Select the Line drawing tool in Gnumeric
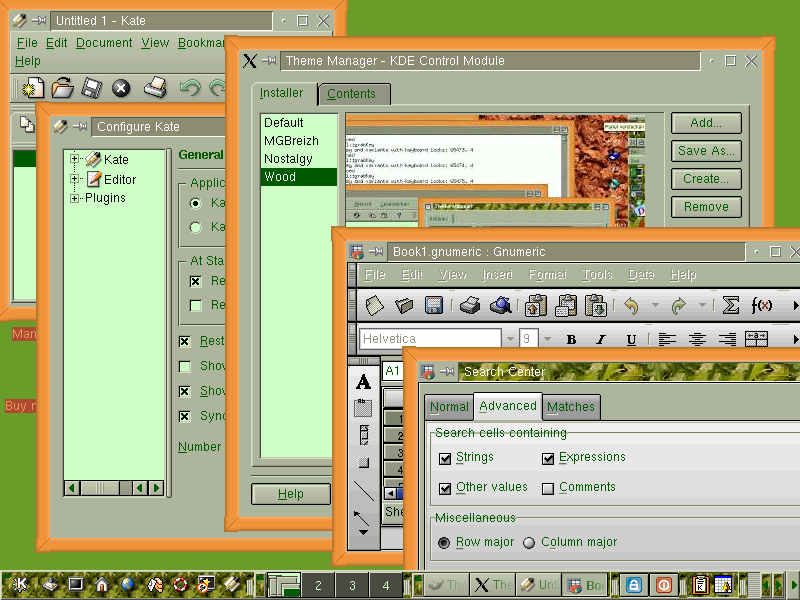This screenshot has height=600, width=800. [363, 490]
